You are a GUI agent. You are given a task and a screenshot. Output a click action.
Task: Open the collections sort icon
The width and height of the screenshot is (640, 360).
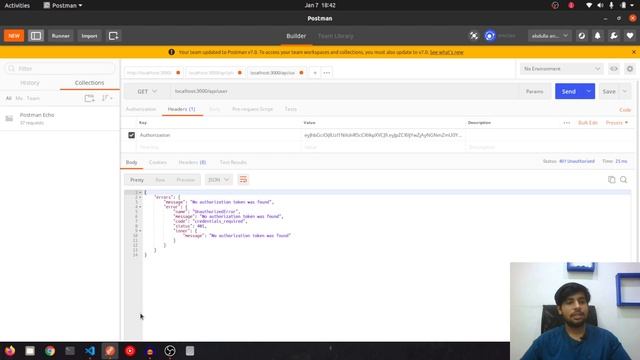(107, 98)
